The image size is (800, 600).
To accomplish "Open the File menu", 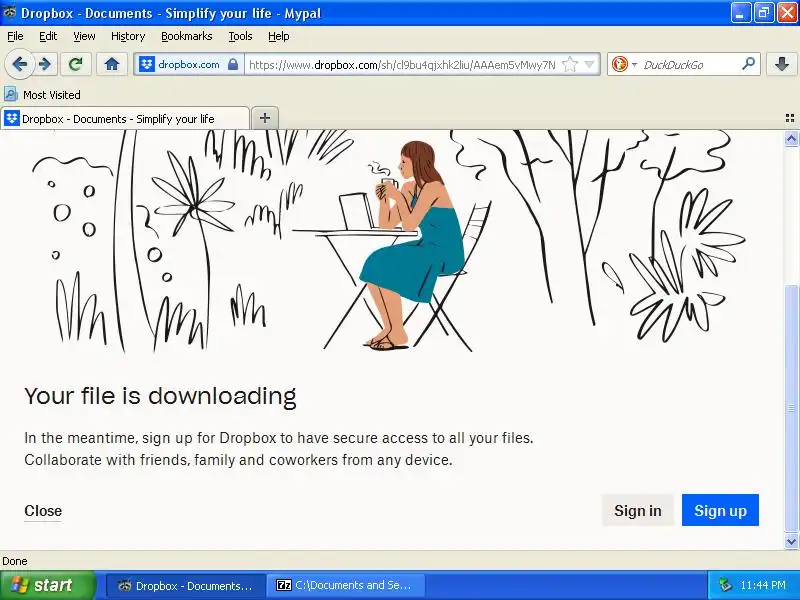I will pos(15,36).
